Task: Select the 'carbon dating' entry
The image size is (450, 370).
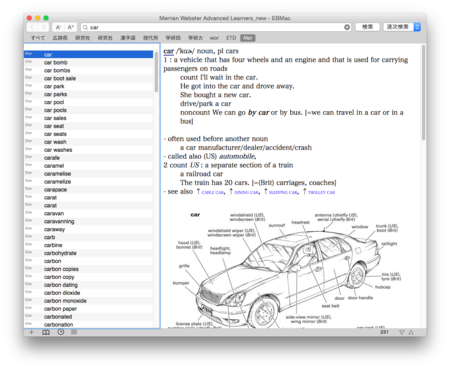Action: (88, 285)
